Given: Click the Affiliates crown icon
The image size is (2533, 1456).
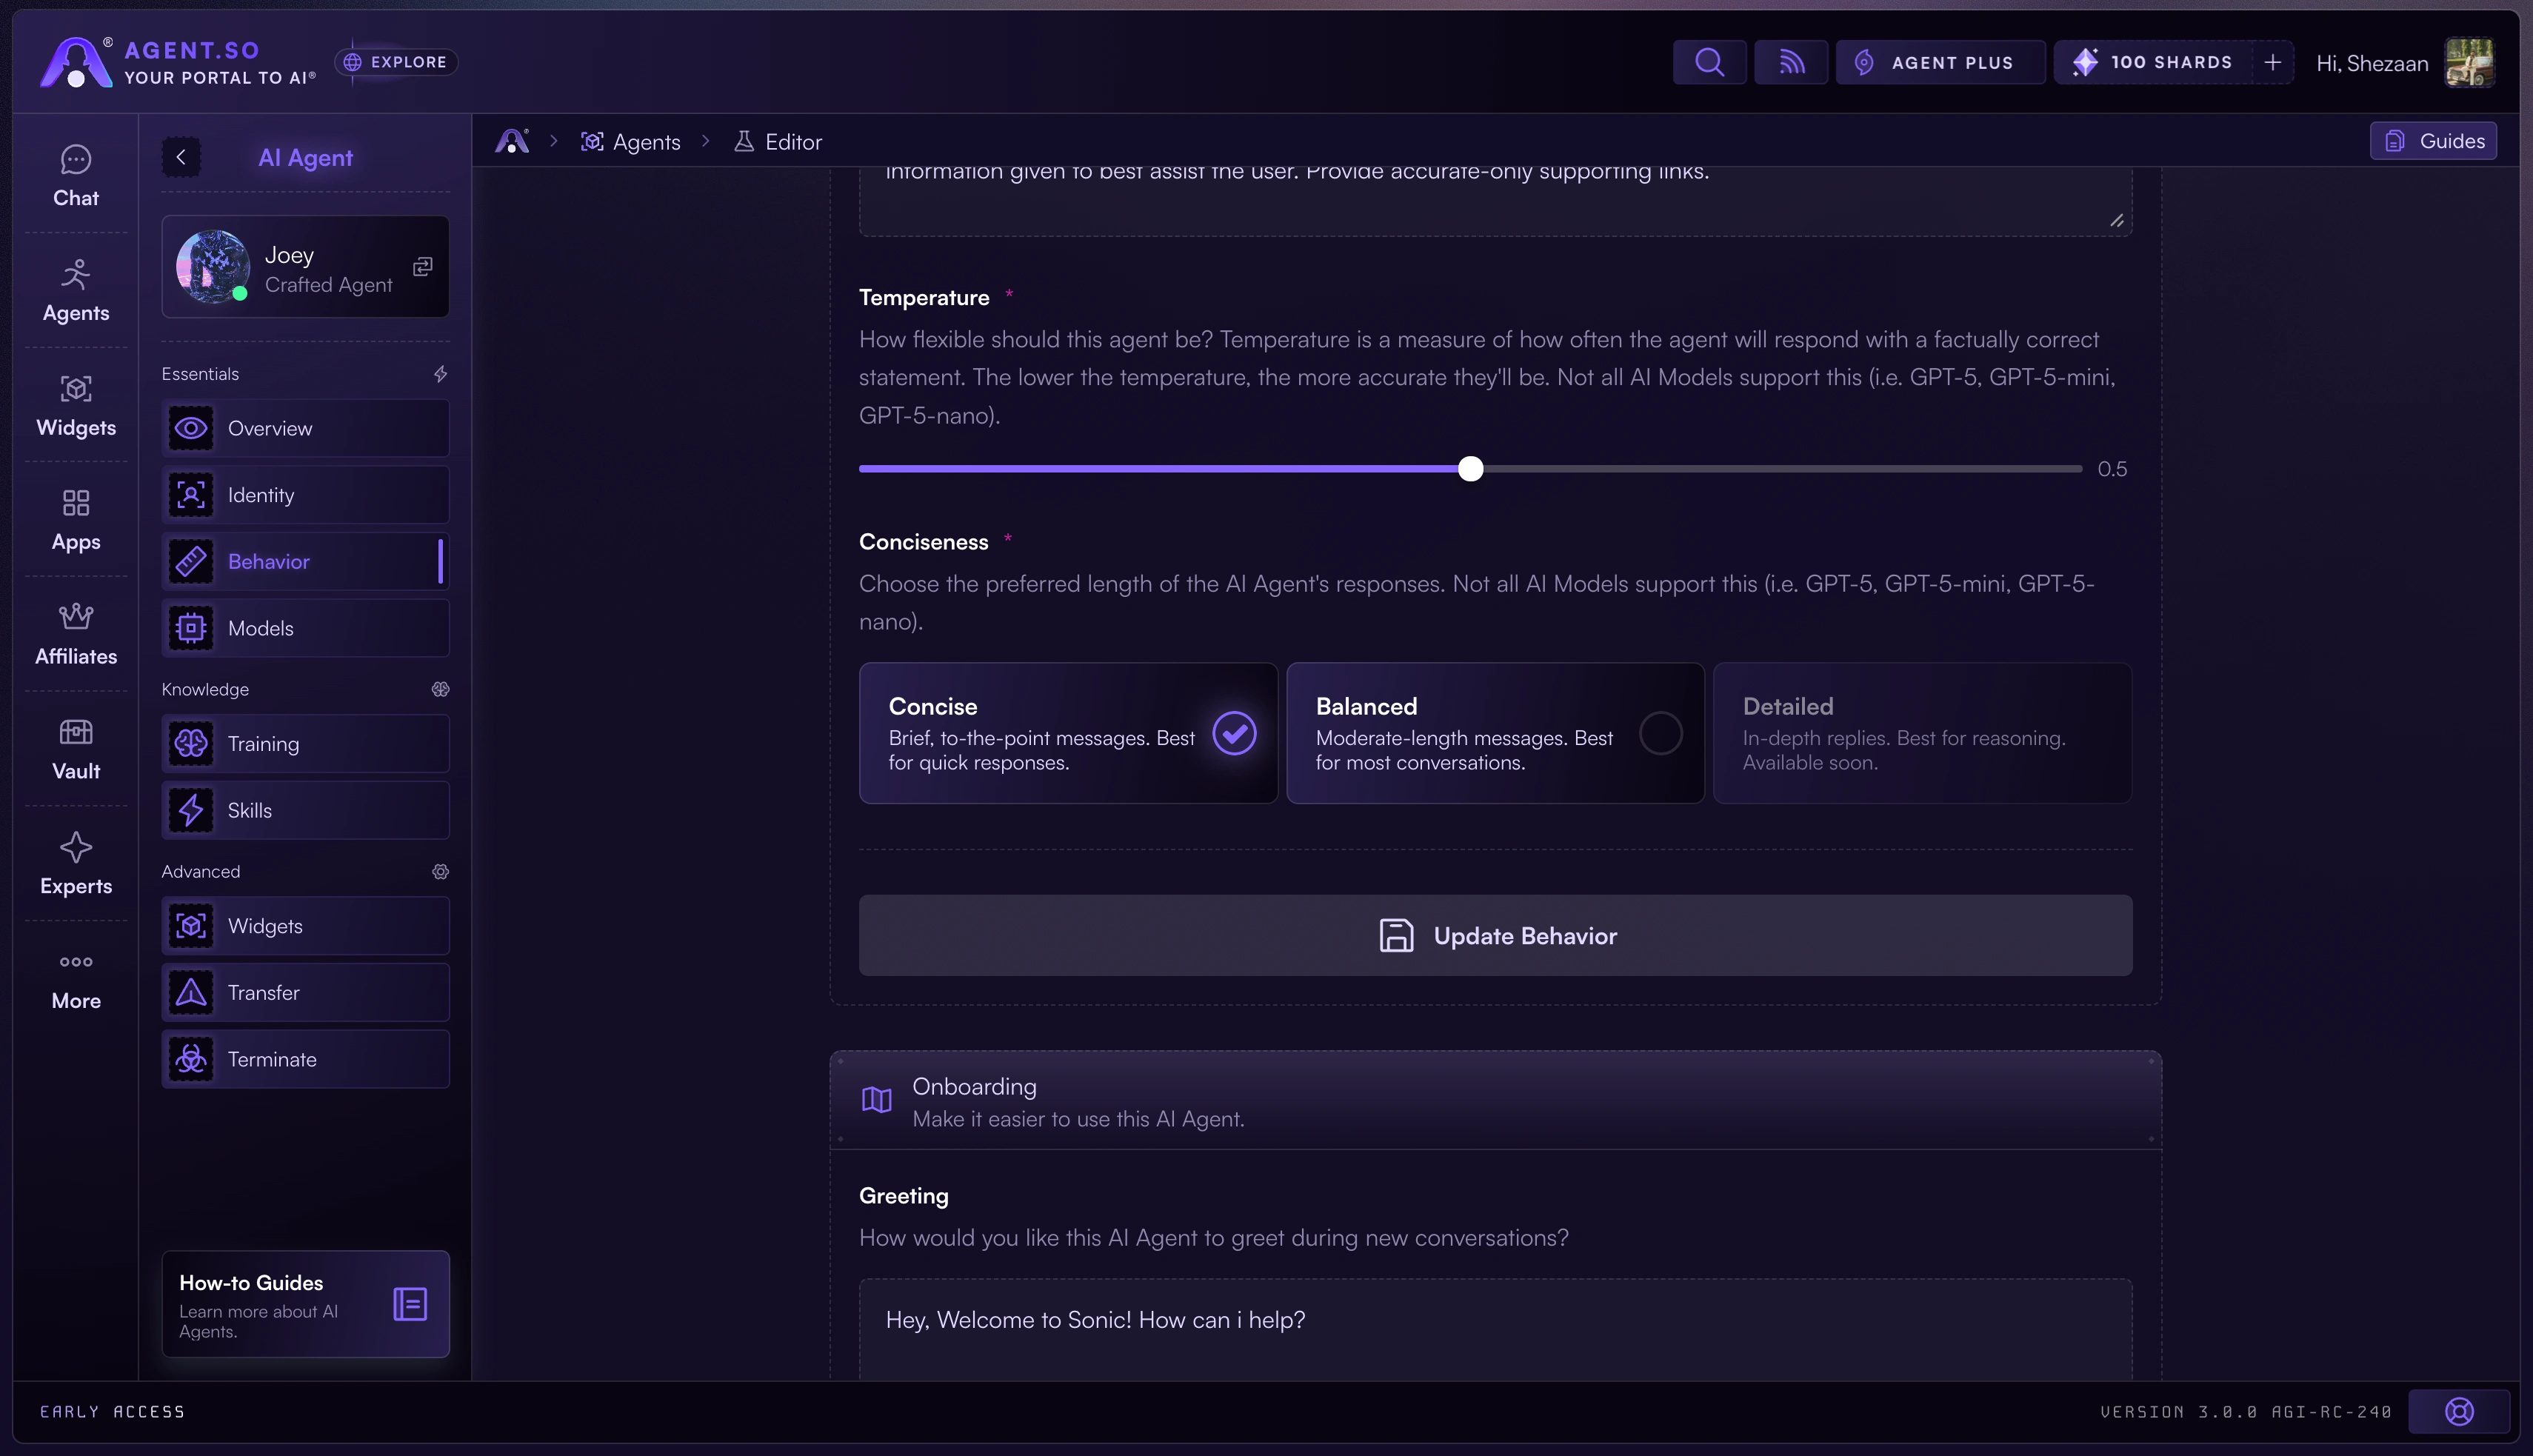Looking at the screenshot, I should pos(76,634).
